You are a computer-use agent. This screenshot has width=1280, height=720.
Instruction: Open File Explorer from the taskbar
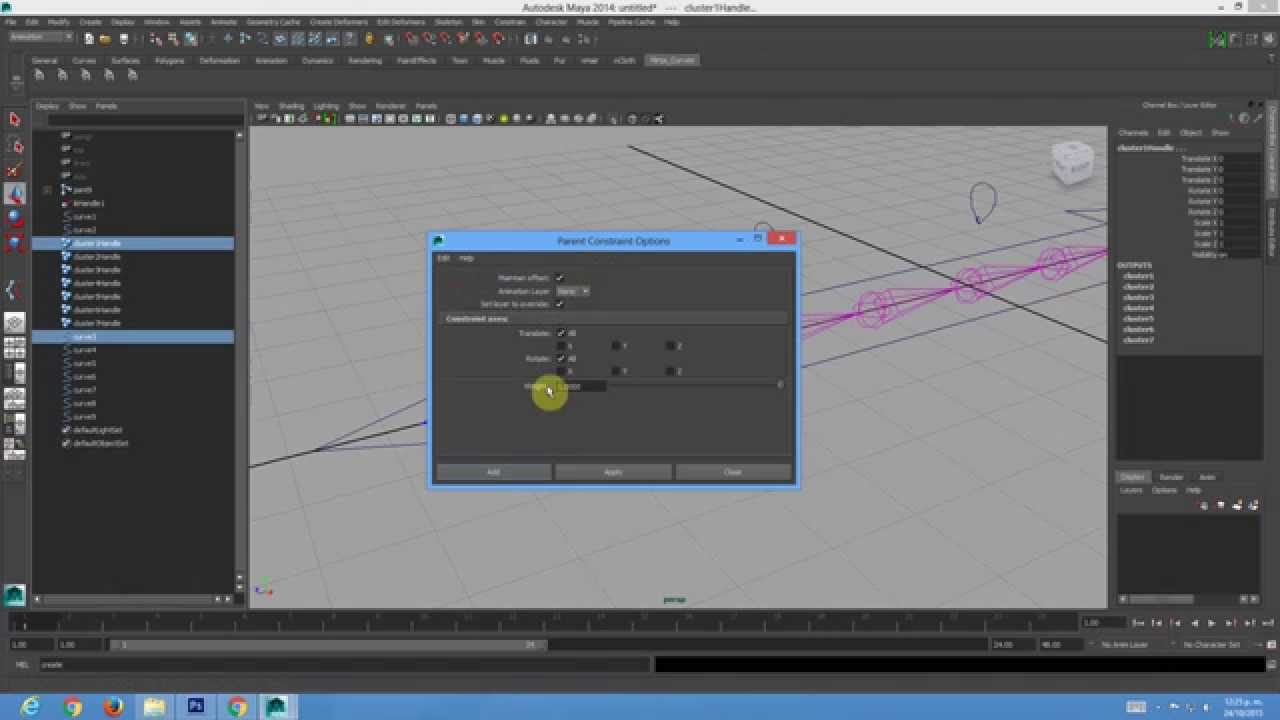(154, 706)
